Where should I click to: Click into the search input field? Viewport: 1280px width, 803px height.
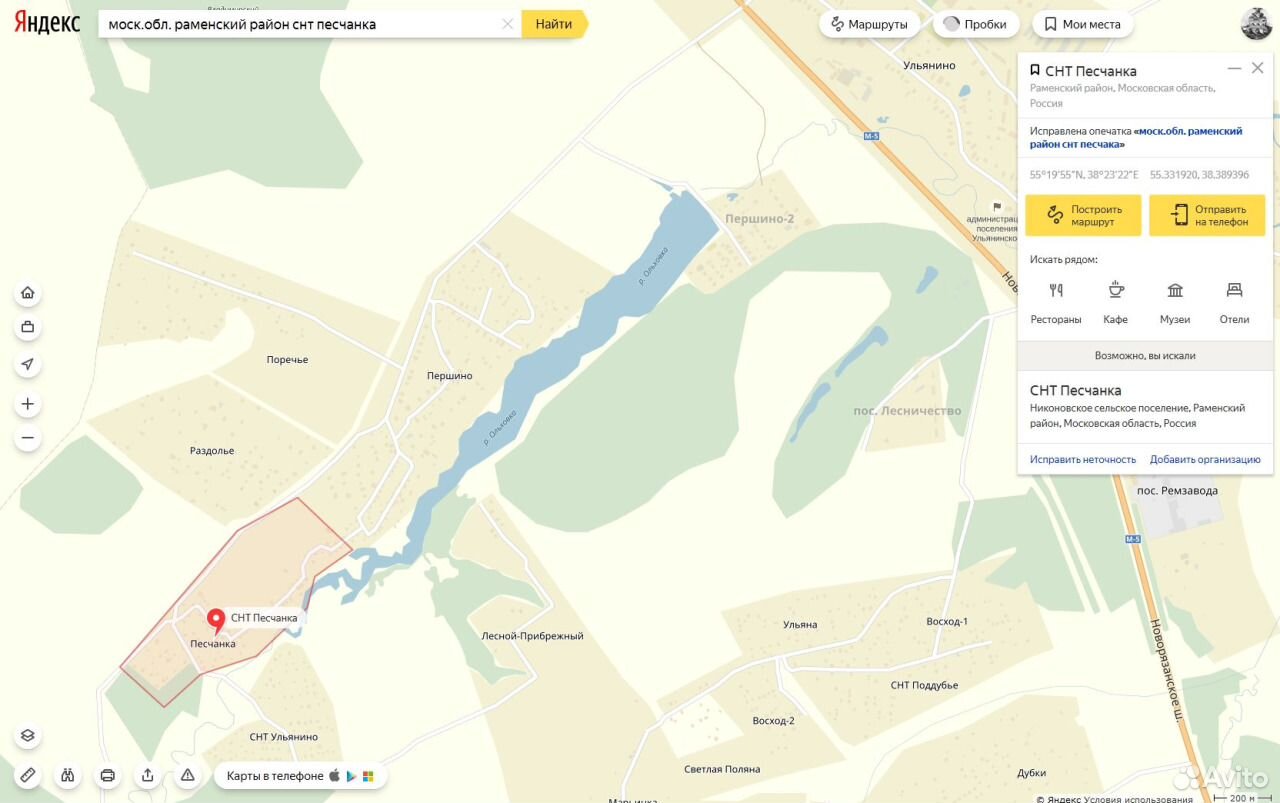click(298, 24)
